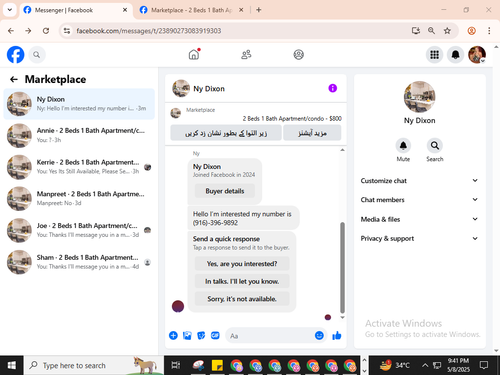This screenshot has width=500, height=375.
Task: Open conversation information purple icon
Action: (x=332, y=88)
